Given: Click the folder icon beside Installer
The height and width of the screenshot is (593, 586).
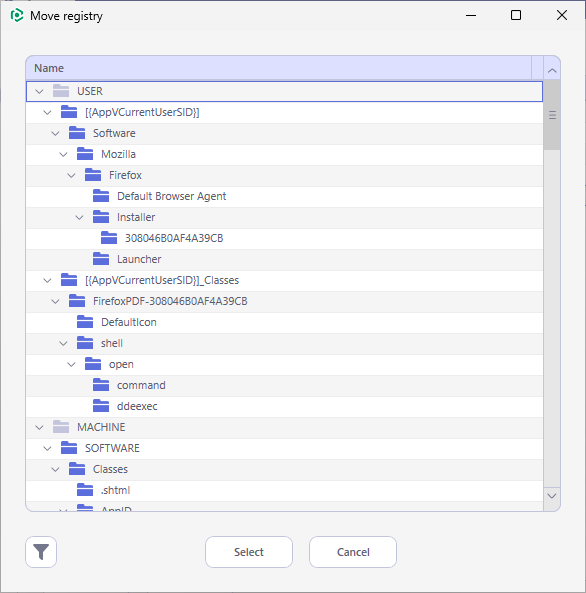Looking at the screenshot, I should coord(101,217).
